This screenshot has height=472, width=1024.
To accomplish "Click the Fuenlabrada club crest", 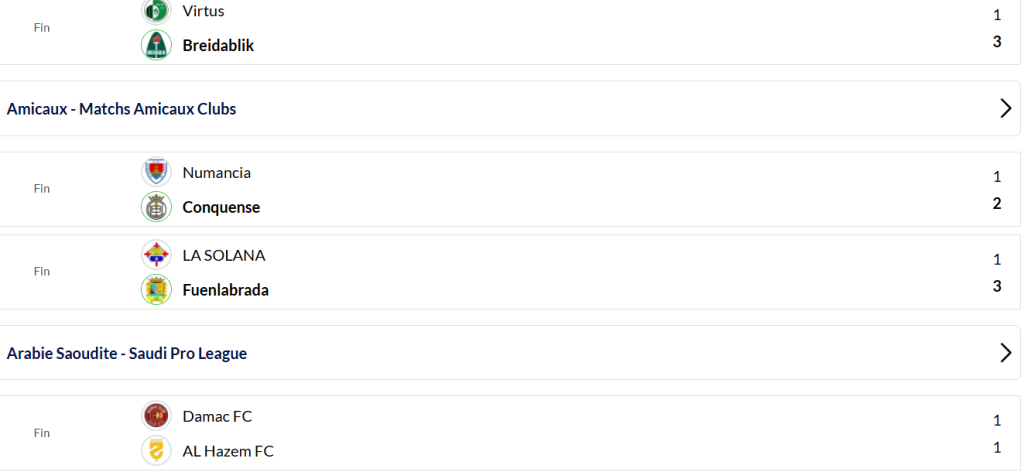I will point(156,290).
